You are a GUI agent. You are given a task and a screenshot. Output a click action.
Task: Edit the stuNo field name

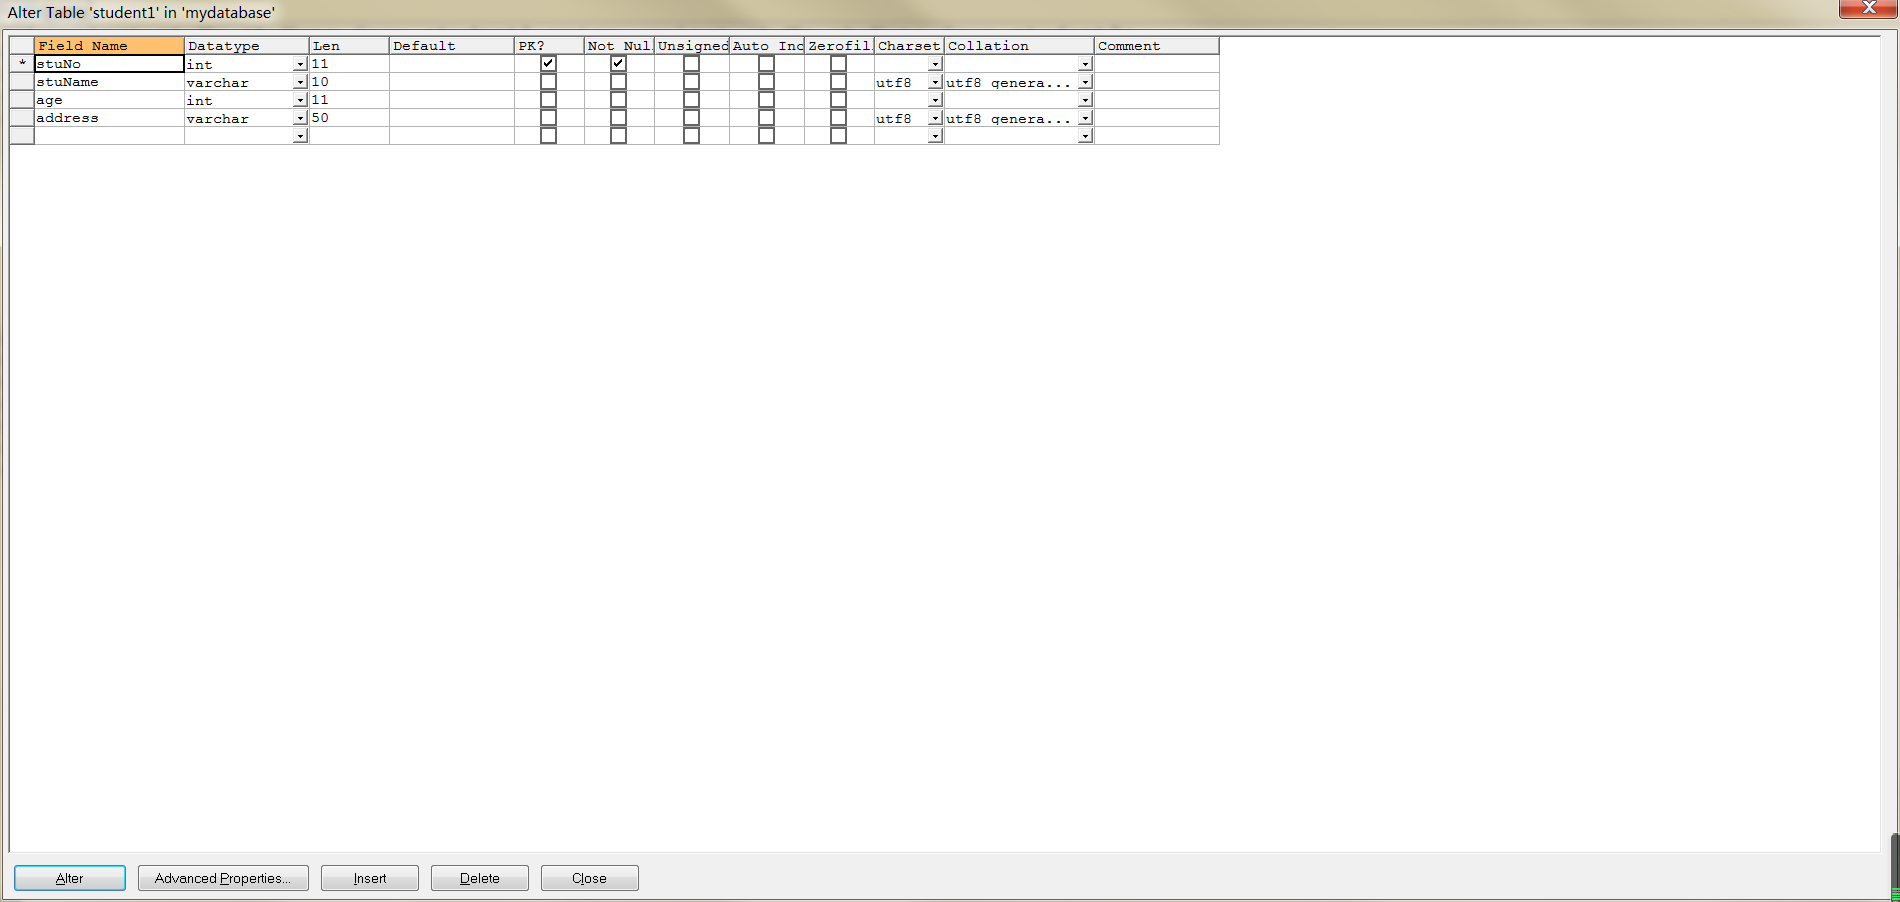[x=108, y=63]
